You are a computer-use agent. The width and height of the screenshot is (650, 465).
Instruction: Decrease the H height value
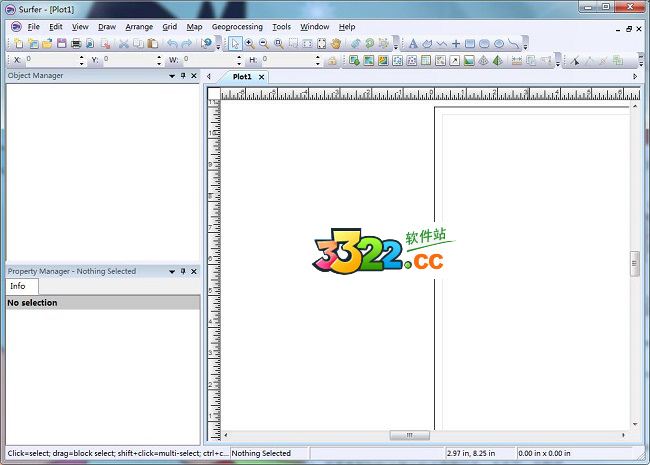[x=318, y=63]
